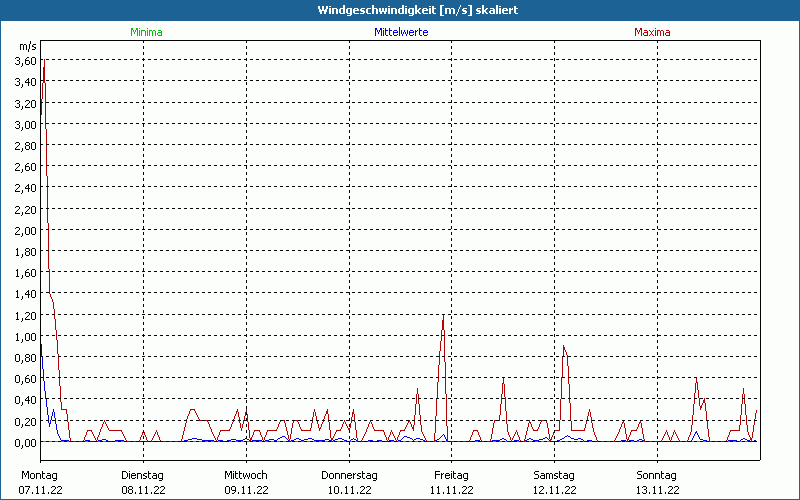The image size is (800, 500).
Task: Select the red 'Maxima' legend label
Action: (652, 32)
